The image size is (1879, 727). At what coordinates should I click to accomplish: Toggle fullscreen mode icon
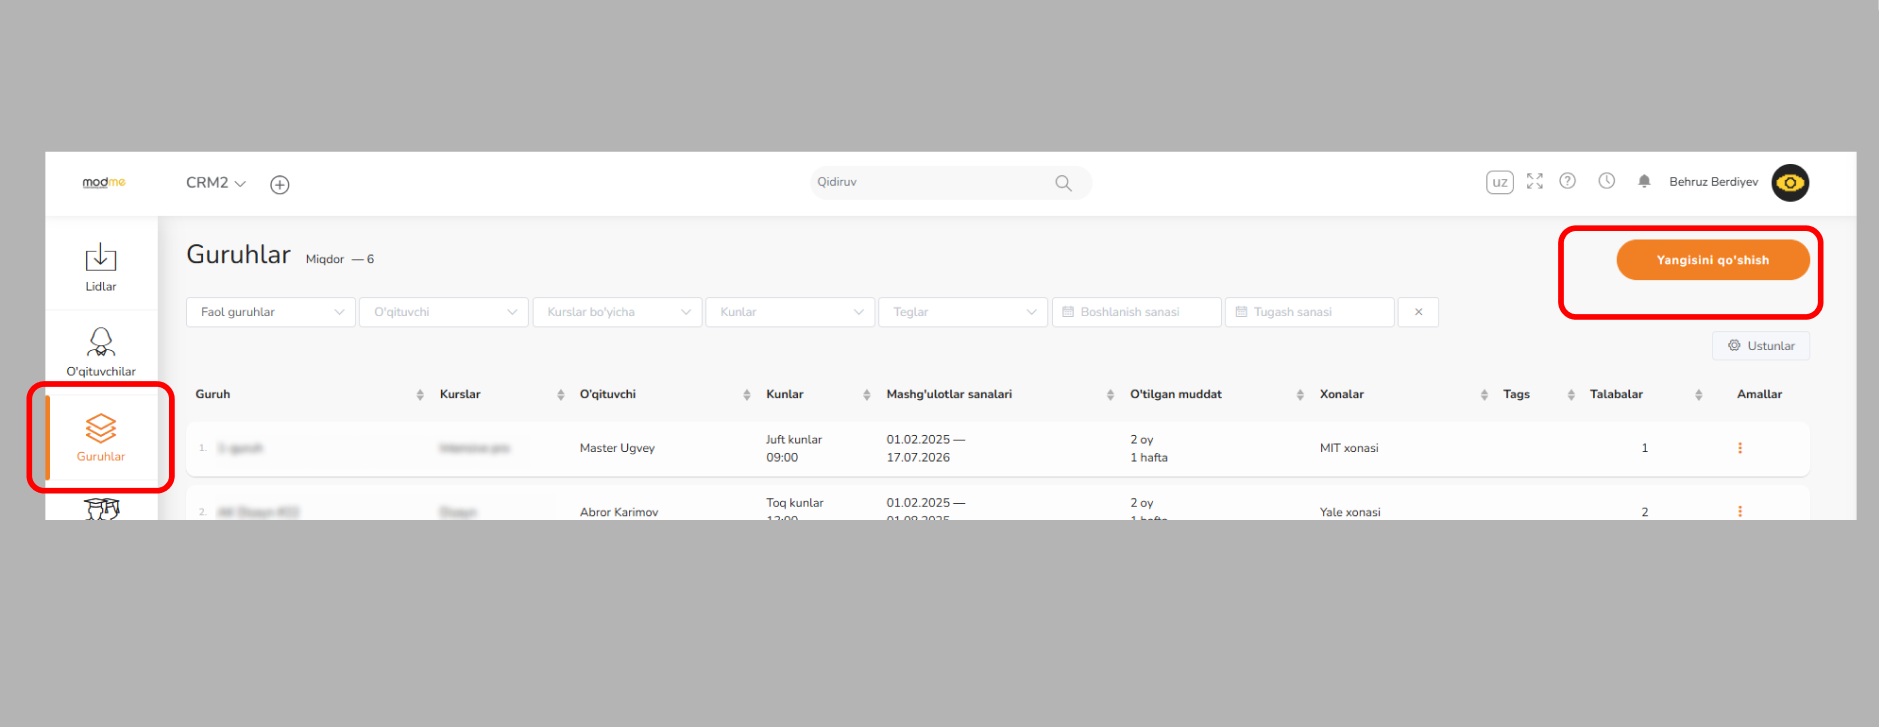[x=1534, y=181]
